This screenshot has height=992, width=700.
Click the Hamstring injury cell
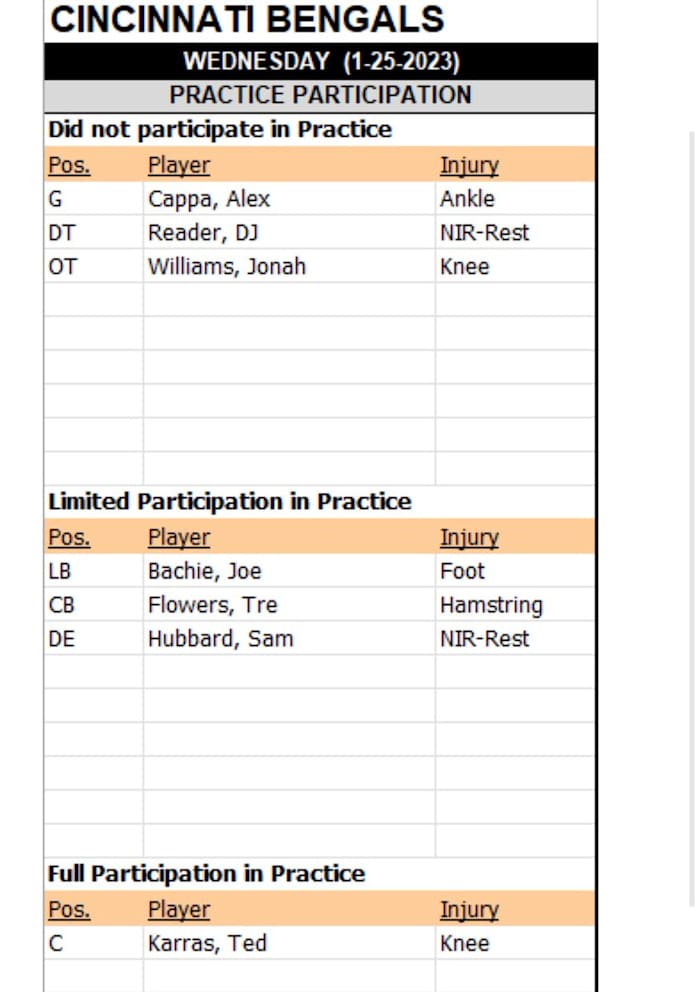(x=491, y=605)
